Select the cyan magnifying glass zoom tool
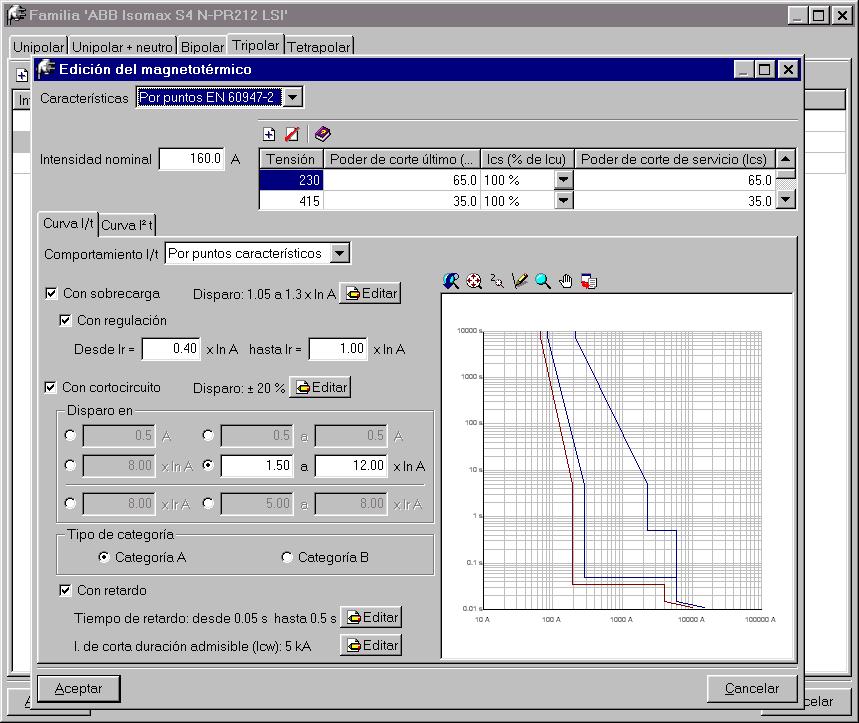 (542, 281)
